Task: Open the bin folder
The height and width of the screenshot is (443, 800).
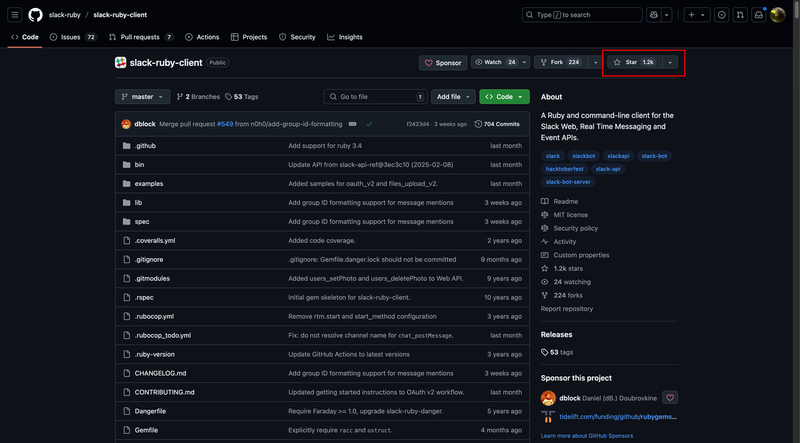Action: click(139, 164)
